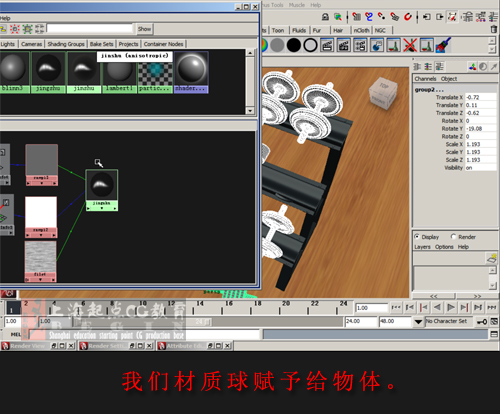500x414 pixels.
Task: Click the red X crossed-out shelf icon
Action: point(410,45)
